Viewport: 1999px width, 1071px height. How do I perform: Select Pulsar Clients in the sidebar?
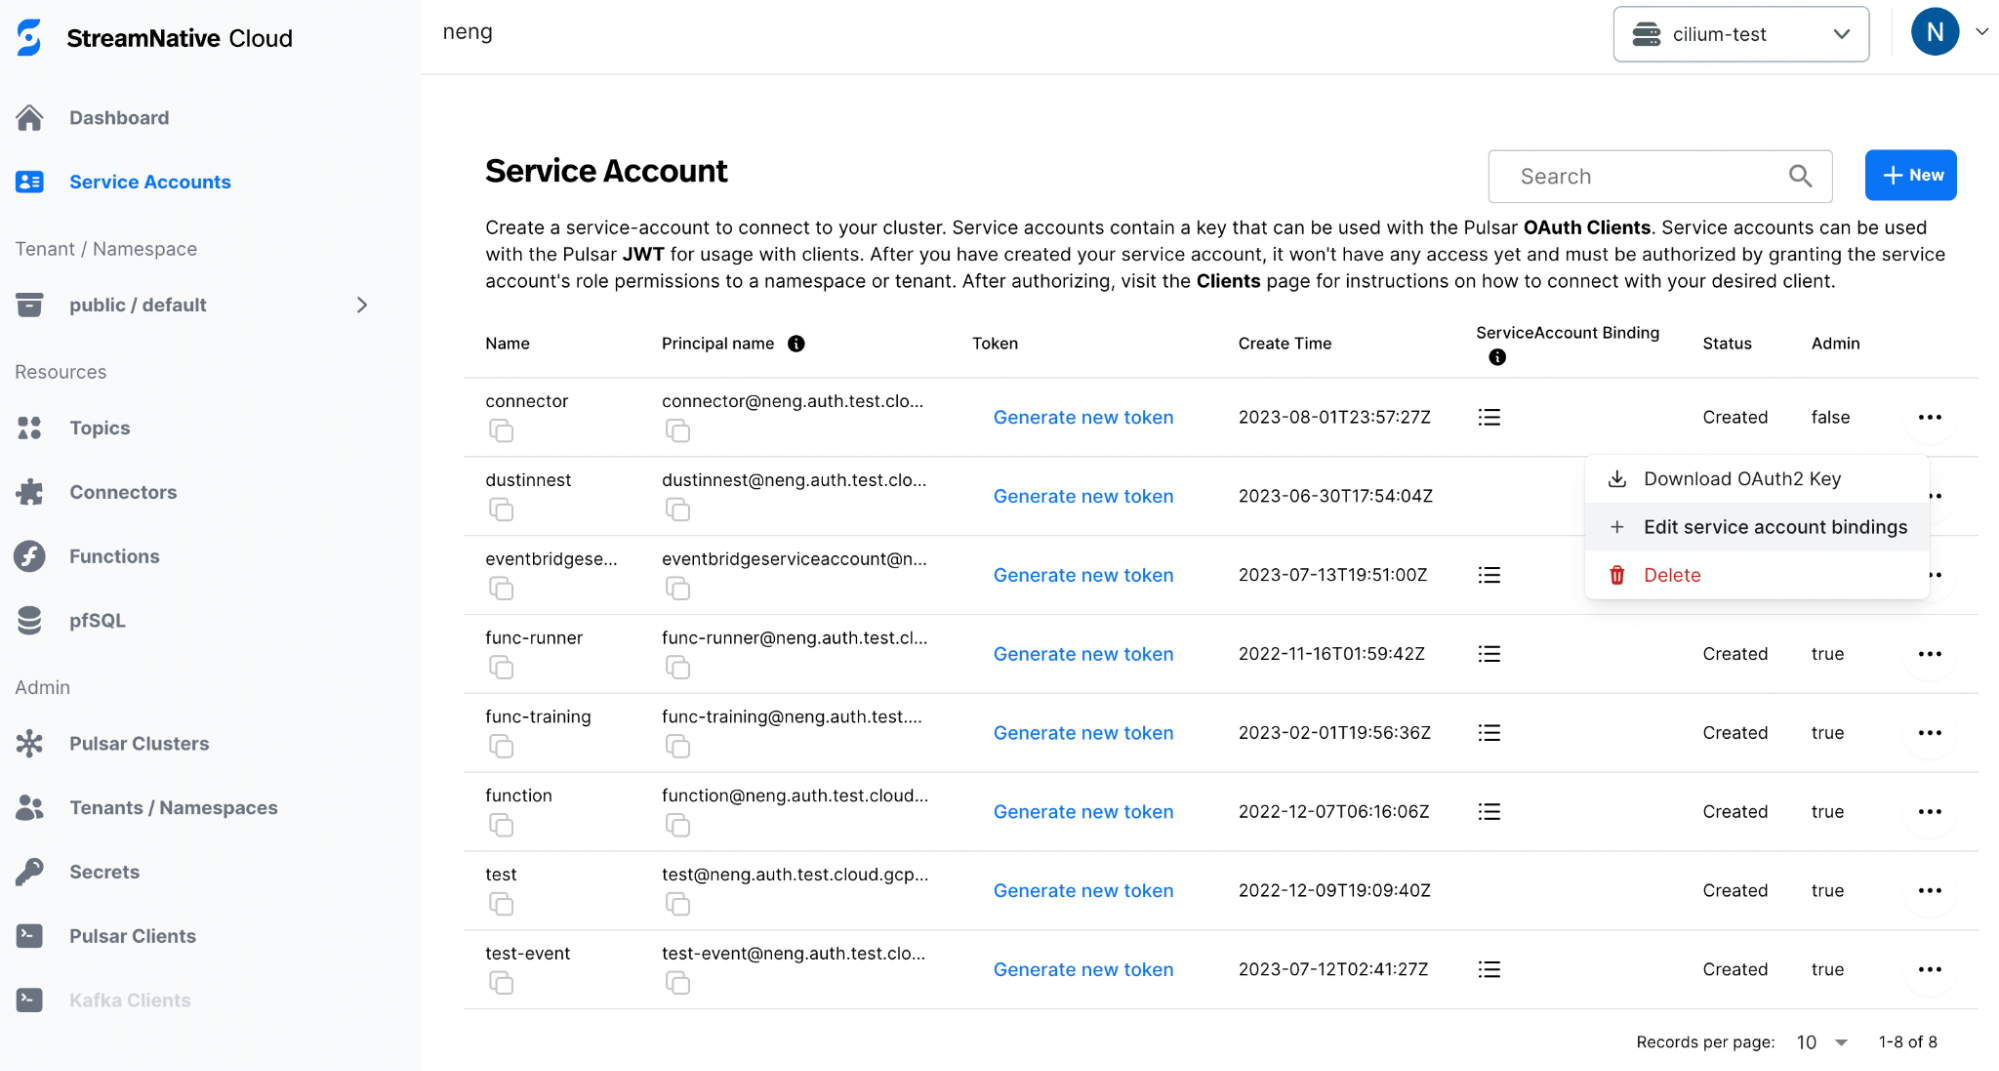click(x=132, y=935)
